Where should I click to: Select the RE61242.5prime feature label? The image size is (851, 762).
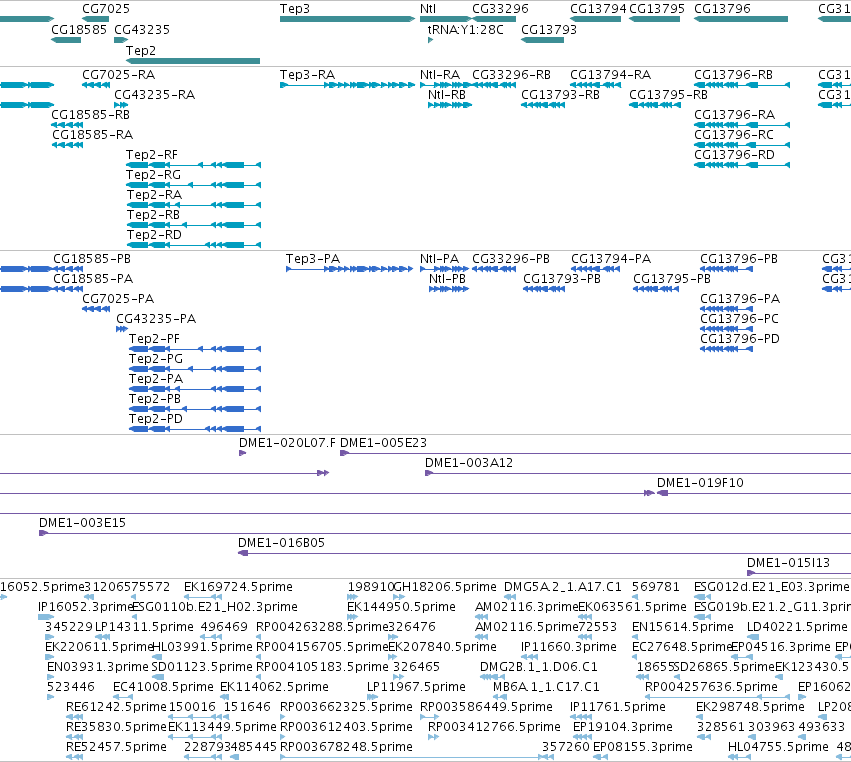coord(116,707)
